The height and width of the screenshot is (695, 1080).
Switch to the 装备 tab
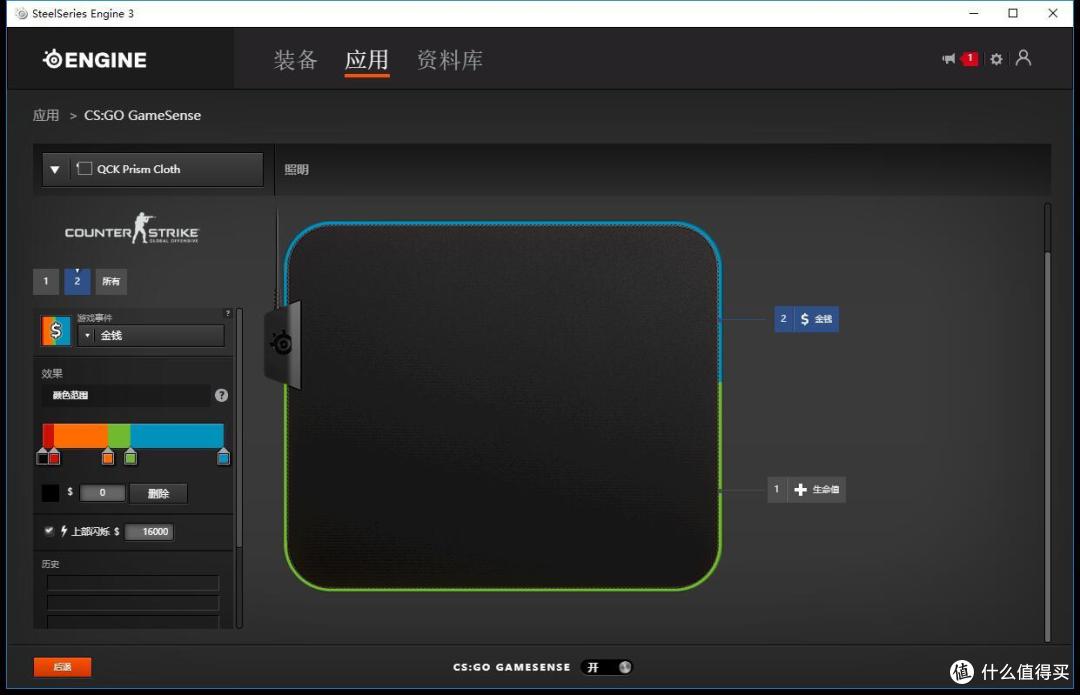coord(295,60)
